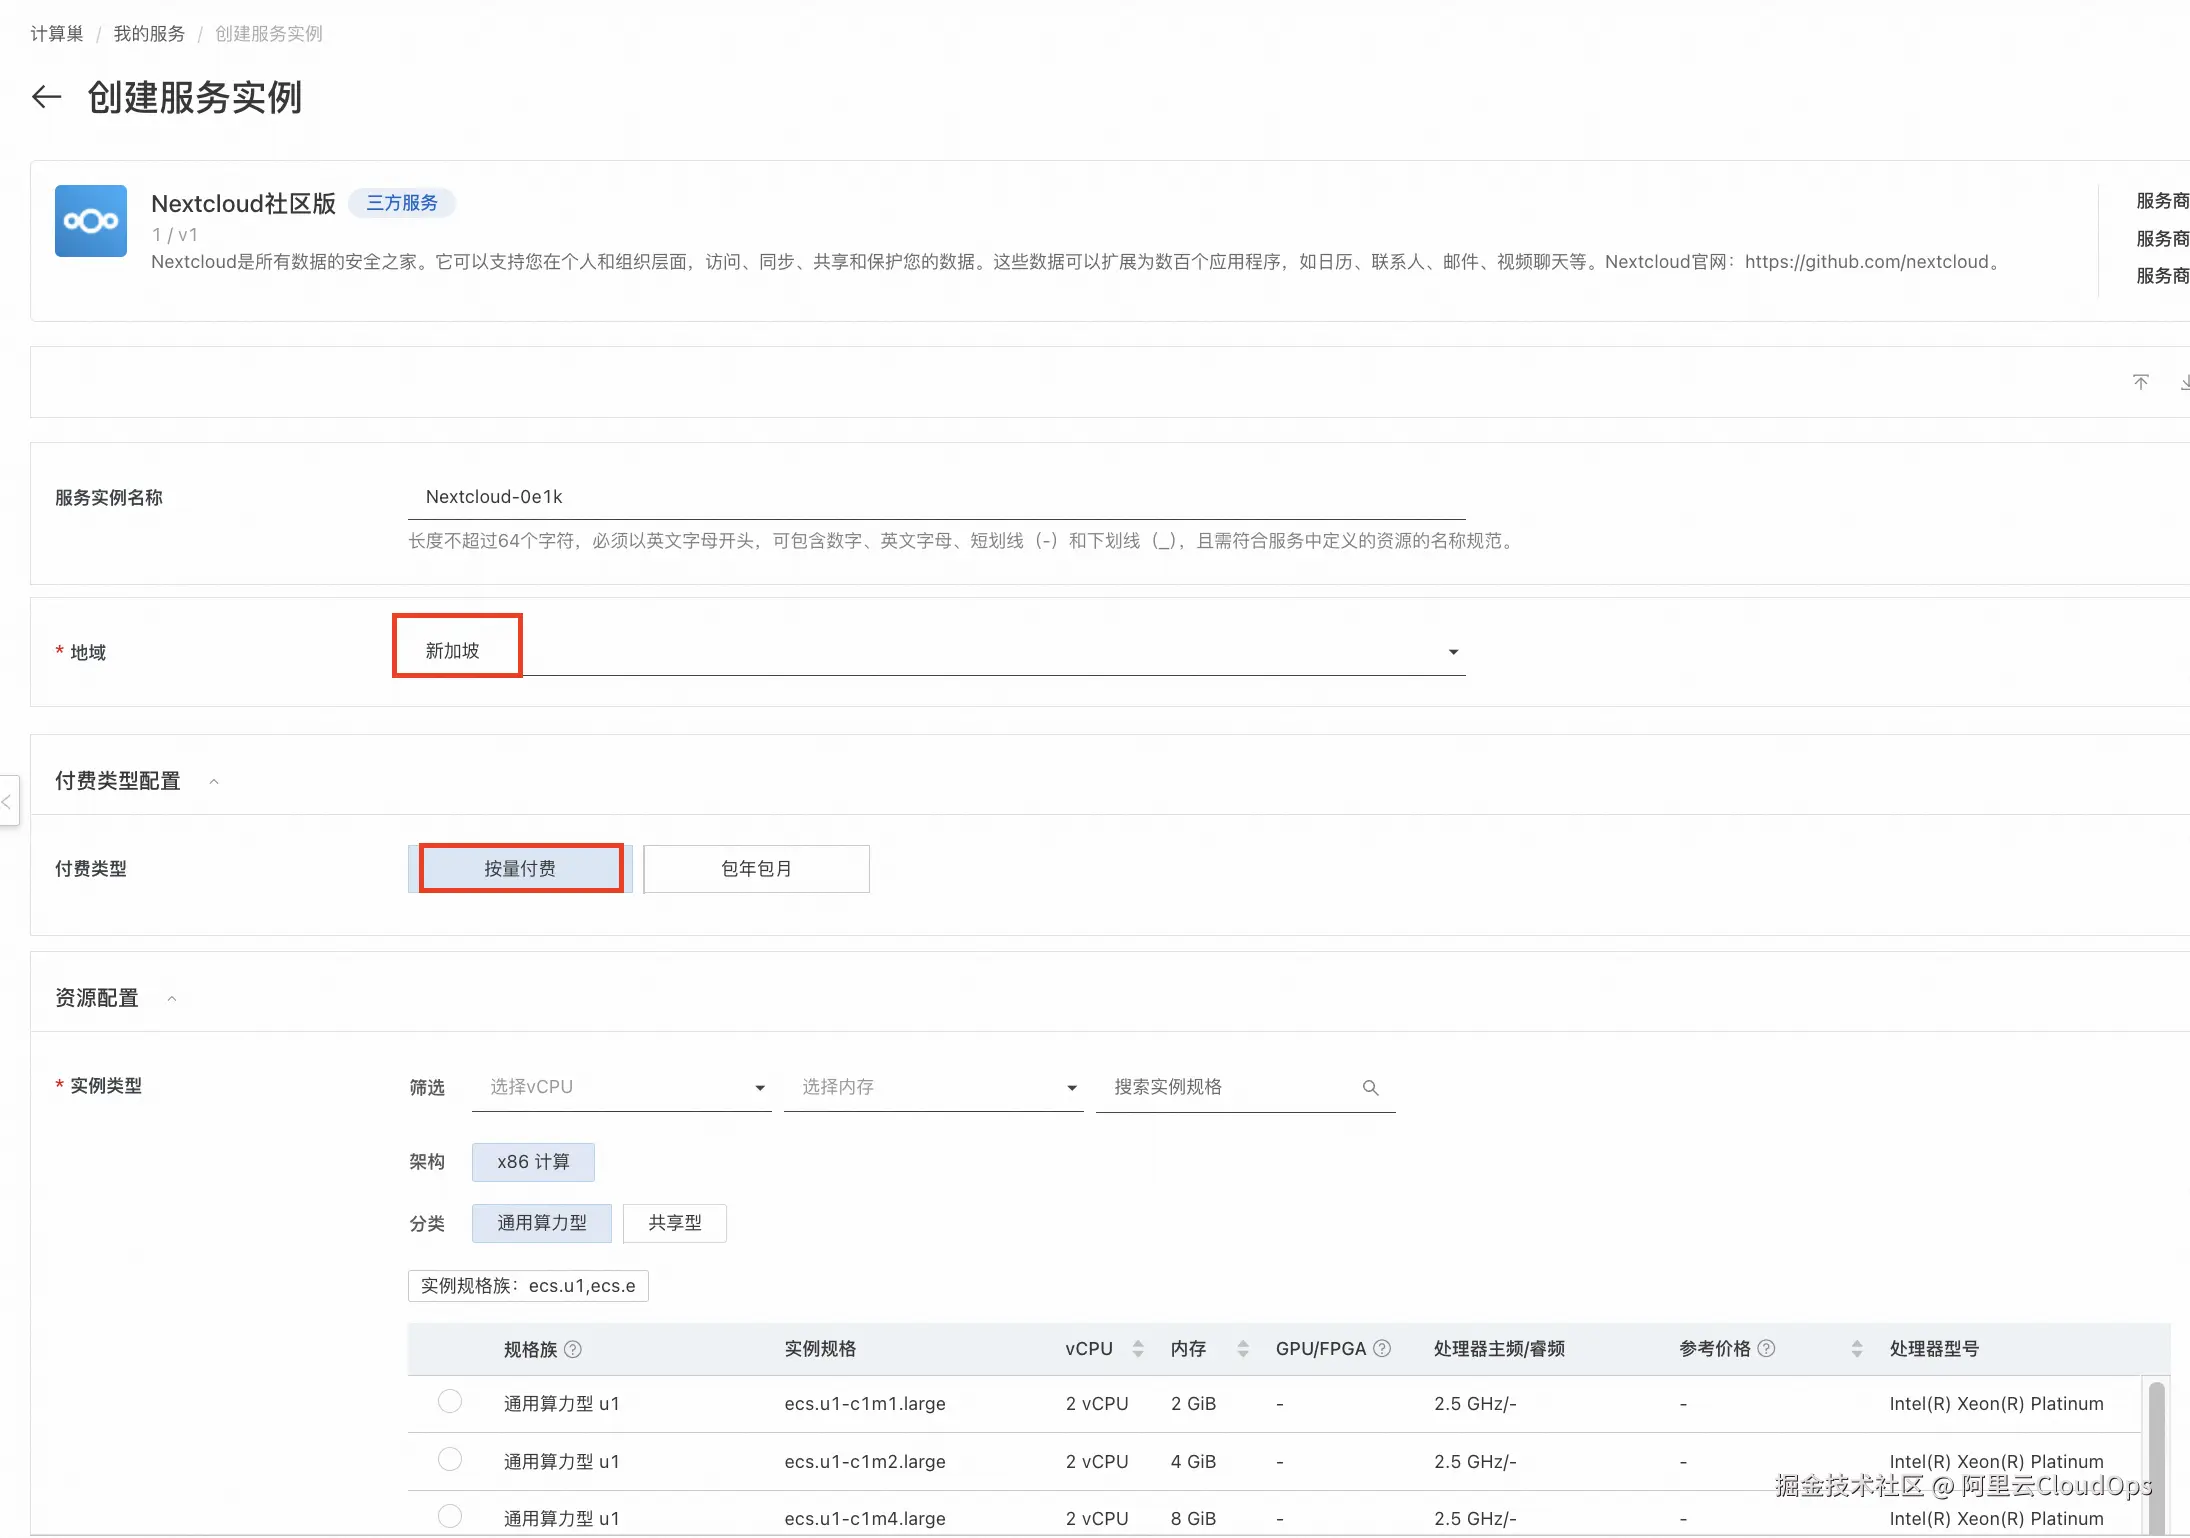The height and width of the screenshot is (1538, 2190).
Task: Collapse the 付费类型配置 section
Action: click(213, 781)
